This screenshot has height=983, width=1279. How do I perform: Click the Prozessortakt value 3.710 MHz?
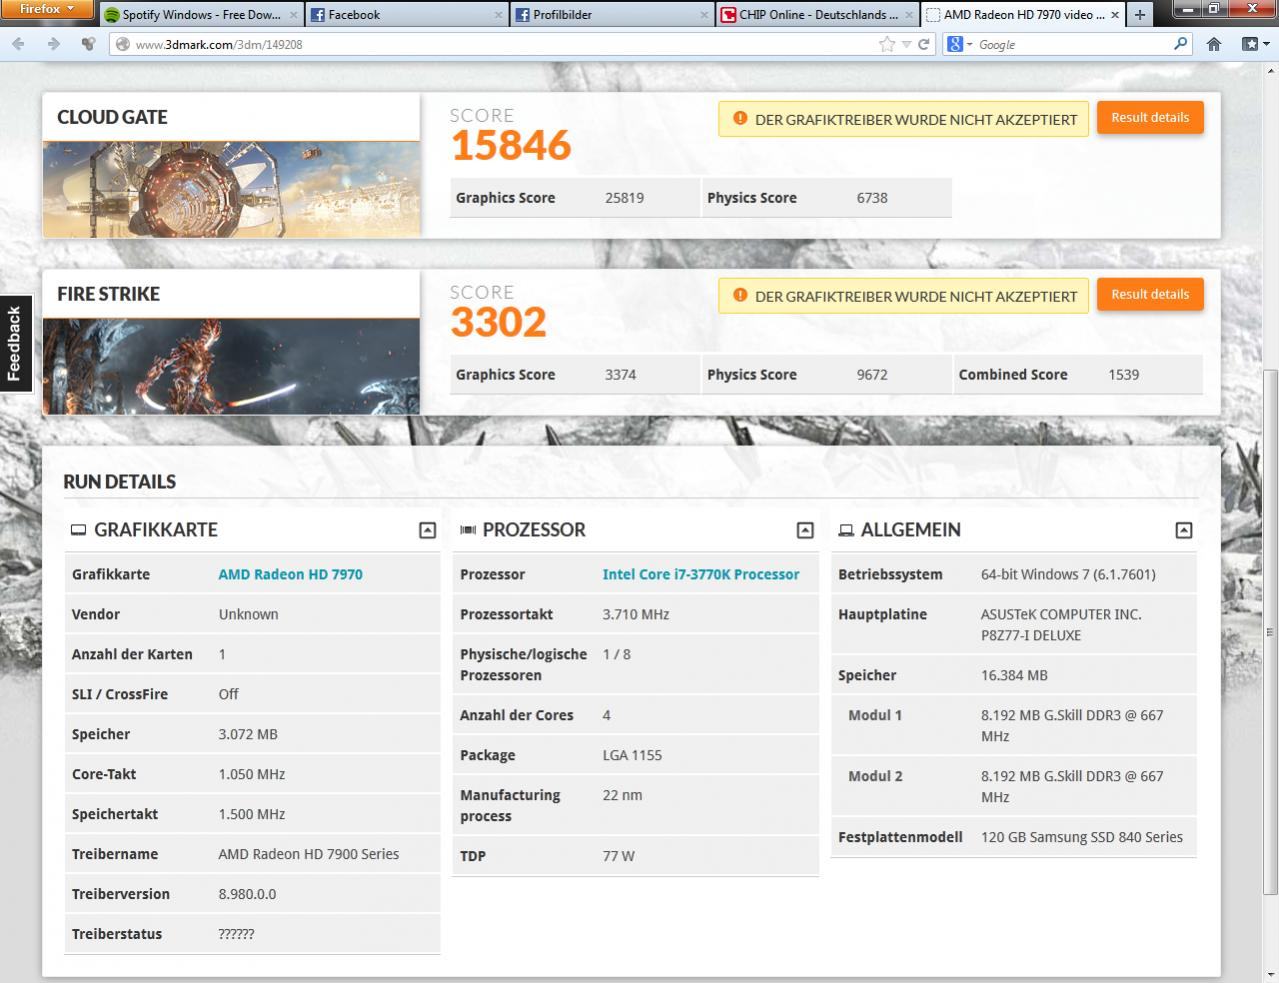(x=636, y=614)
